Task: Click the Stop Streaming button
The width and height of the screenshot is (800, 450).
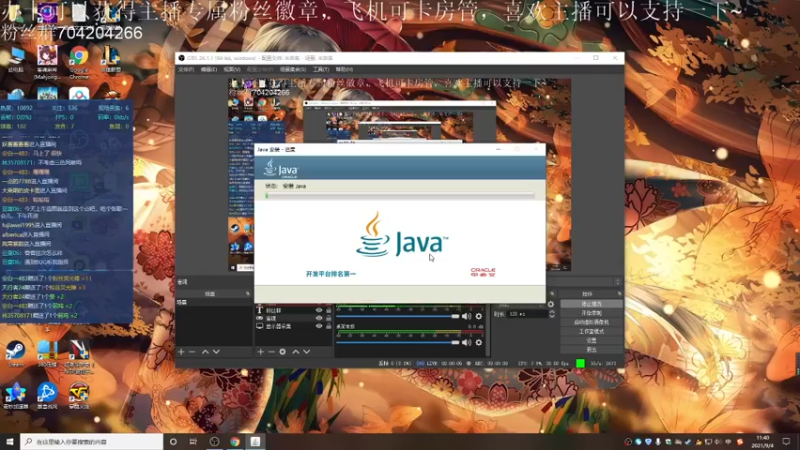Action: click(591, 304)
